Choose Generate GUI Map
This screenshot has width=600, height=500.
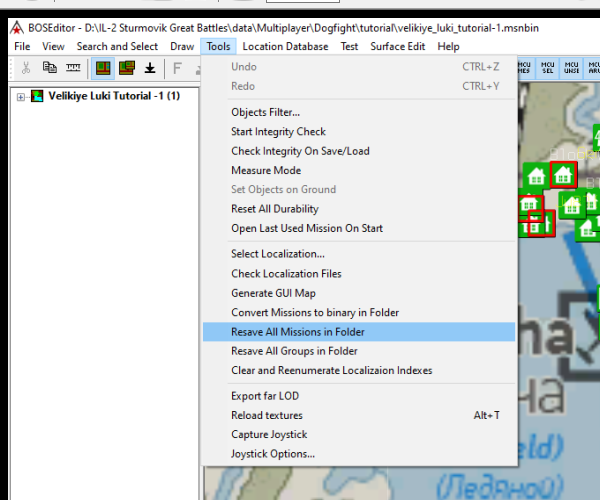[359, 293]
